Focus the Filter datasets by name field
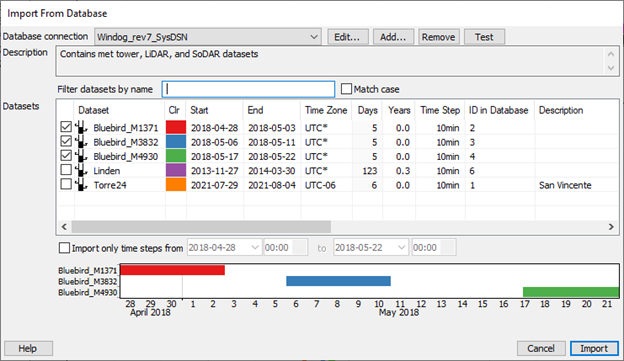 point(248,89)
